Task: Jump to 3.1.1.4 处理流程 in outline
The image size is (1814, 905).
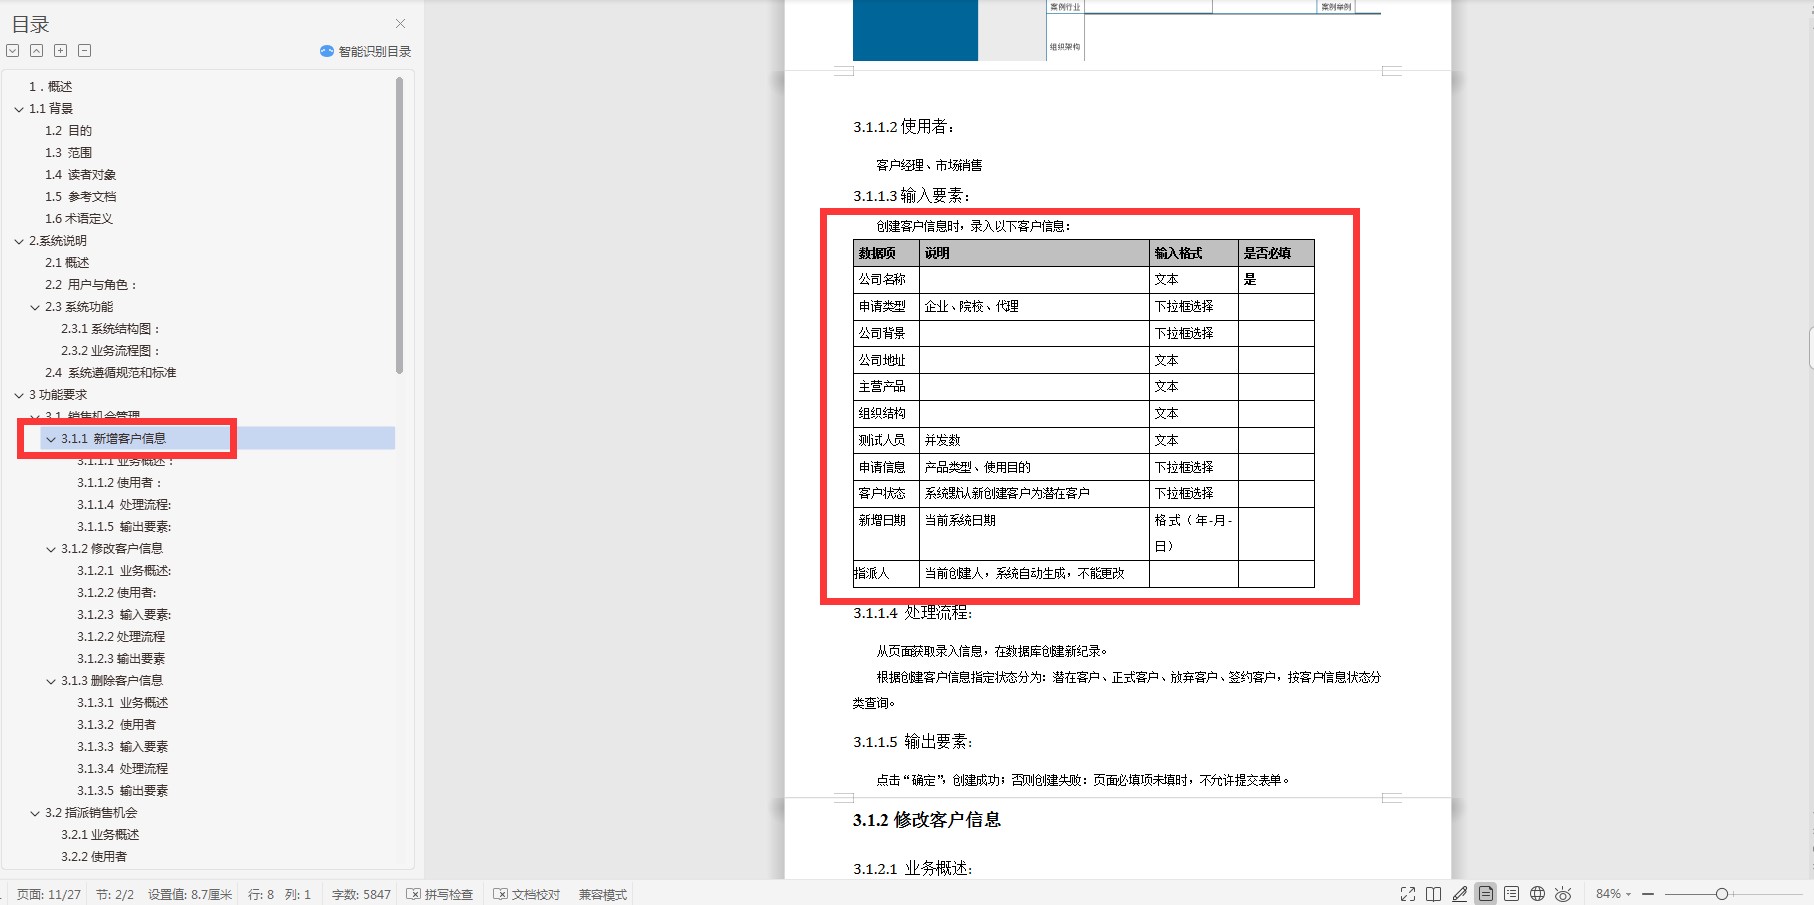Action: pos(124,505)
